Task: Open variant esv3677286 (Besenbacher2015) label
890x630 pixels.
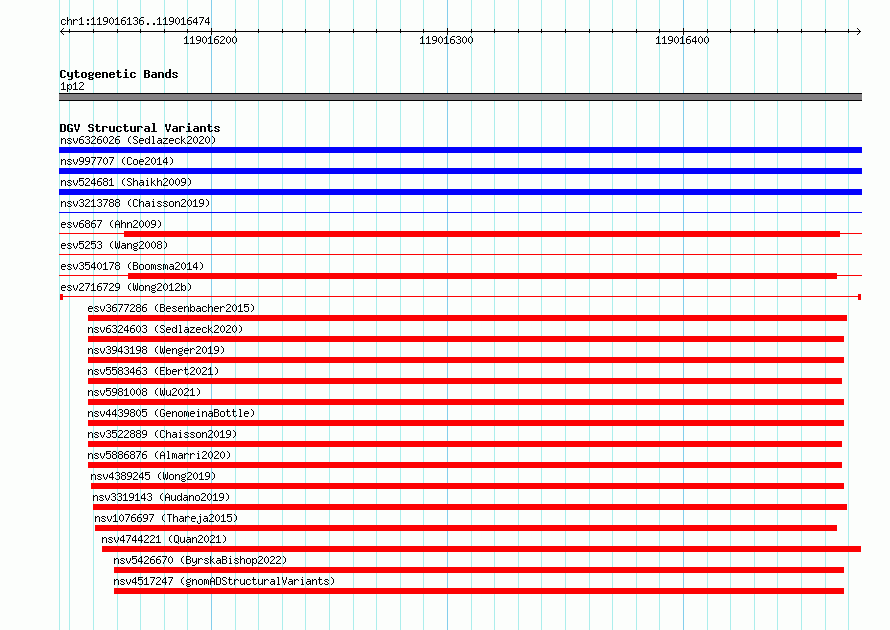Action: click(x=171, y=308)
